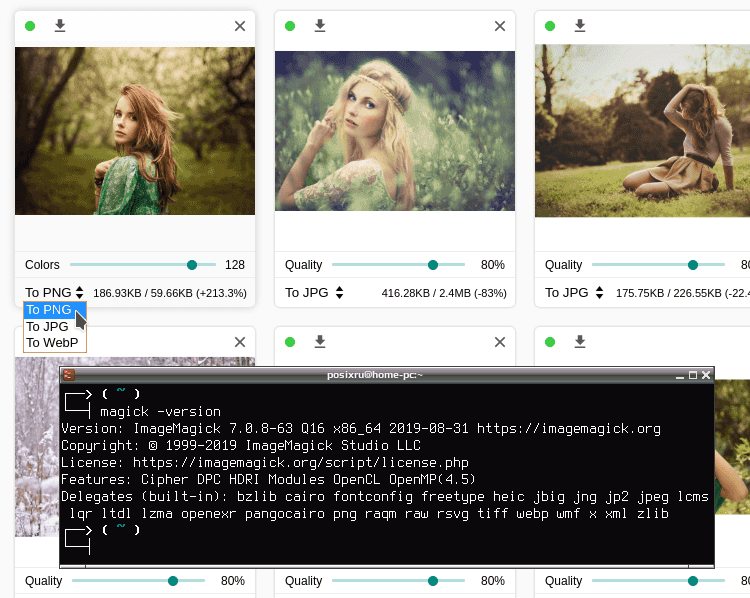
Task: Click terminal window icon in title bar
Action: tap(68, 375)
